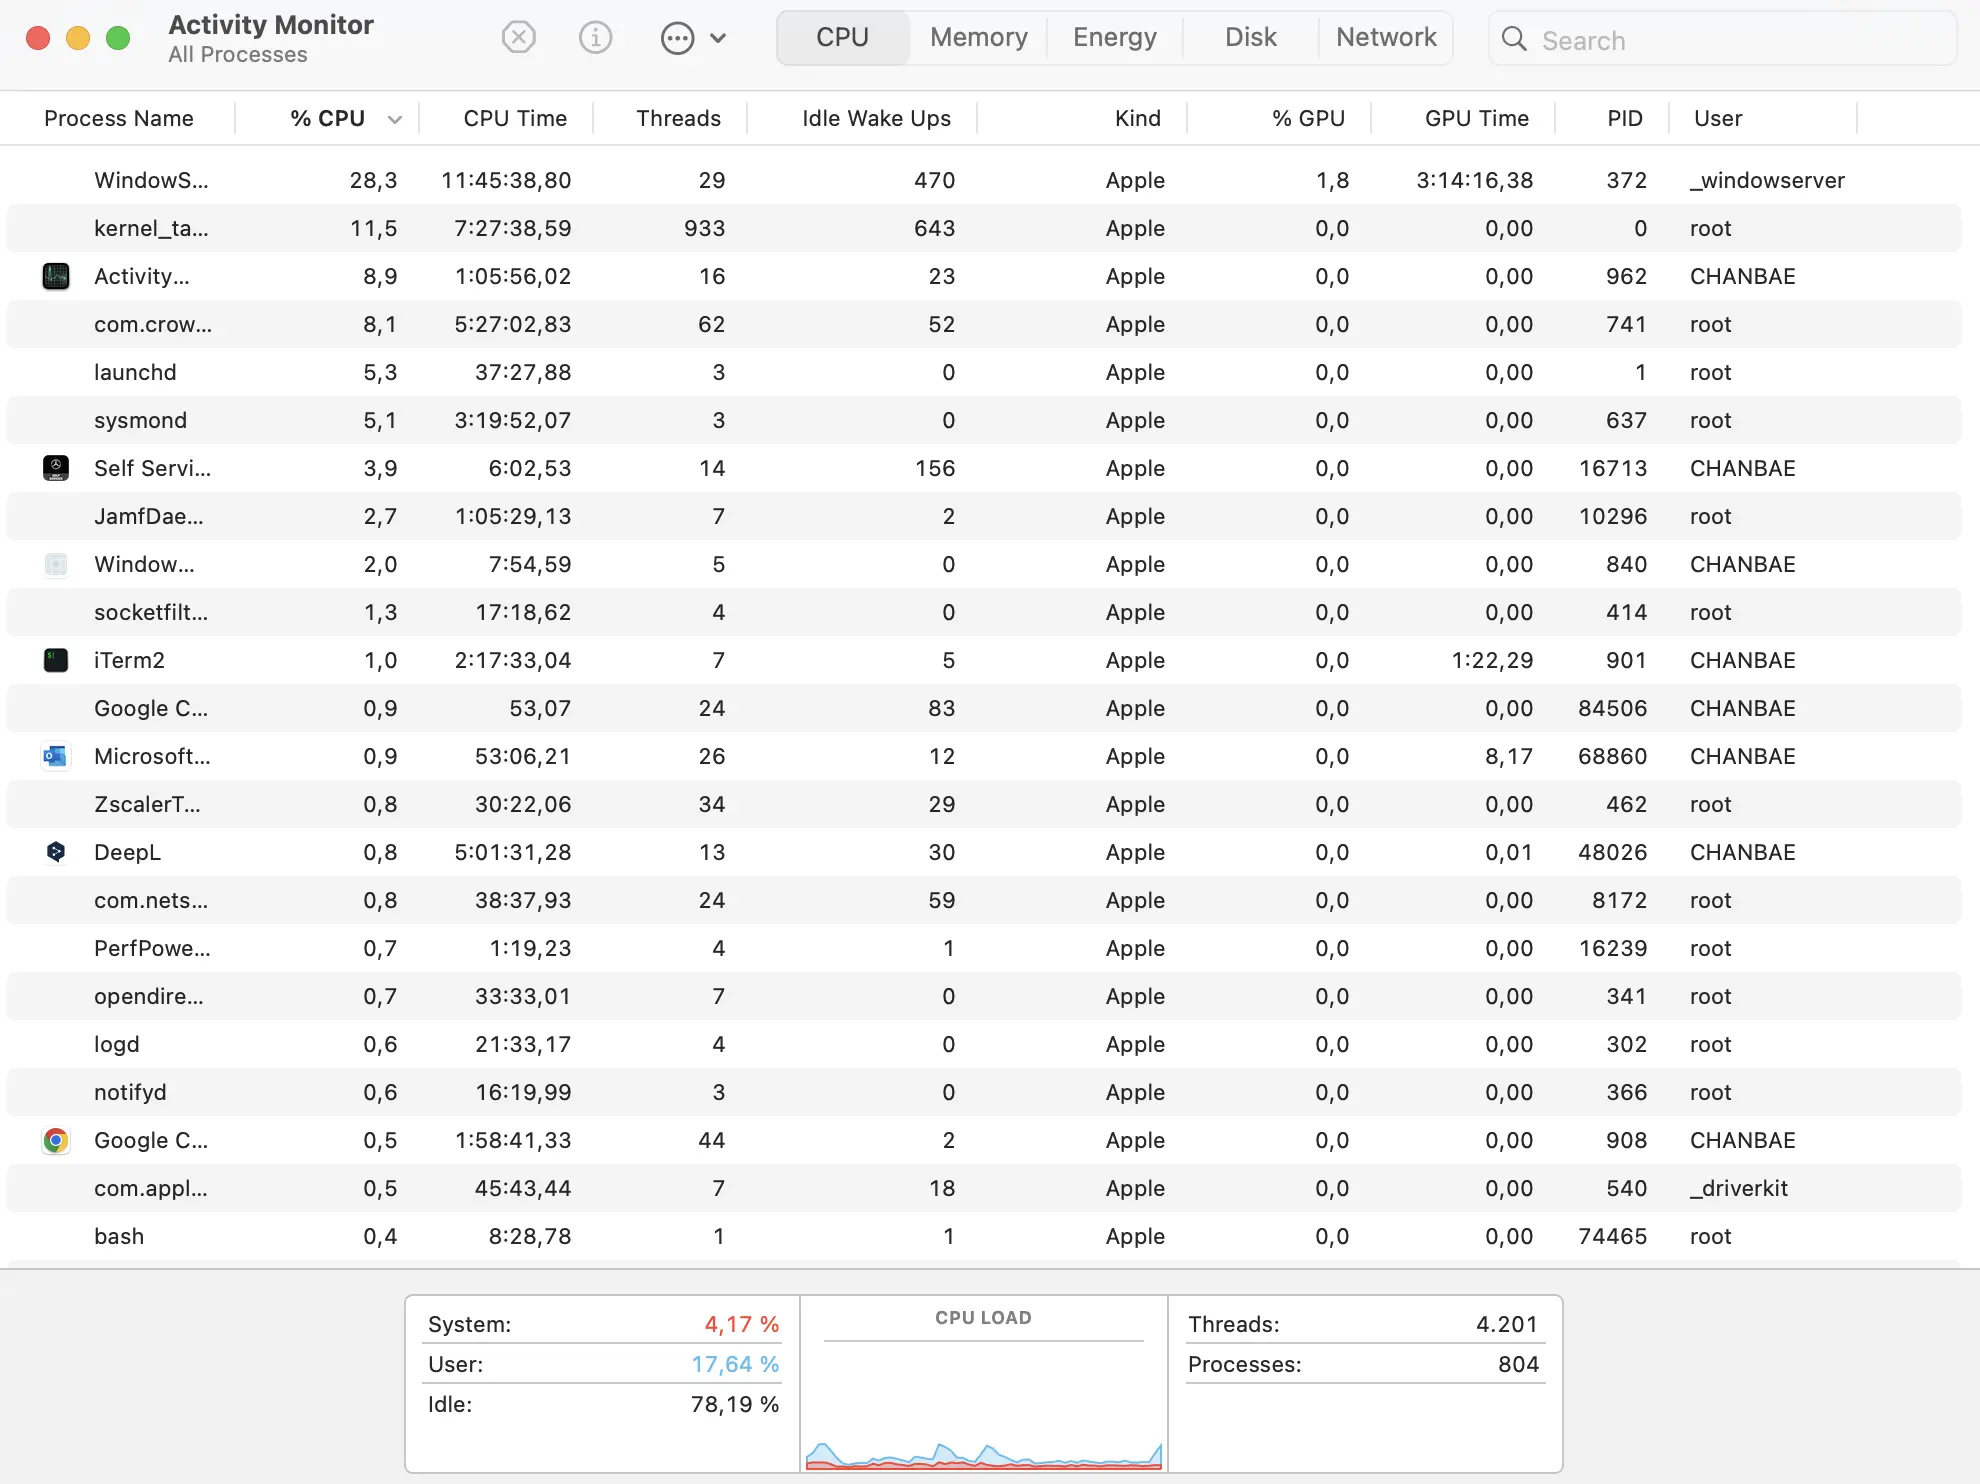Sort by the PID column header
The image size is (1980, 1484).
tap(1624, 118)
